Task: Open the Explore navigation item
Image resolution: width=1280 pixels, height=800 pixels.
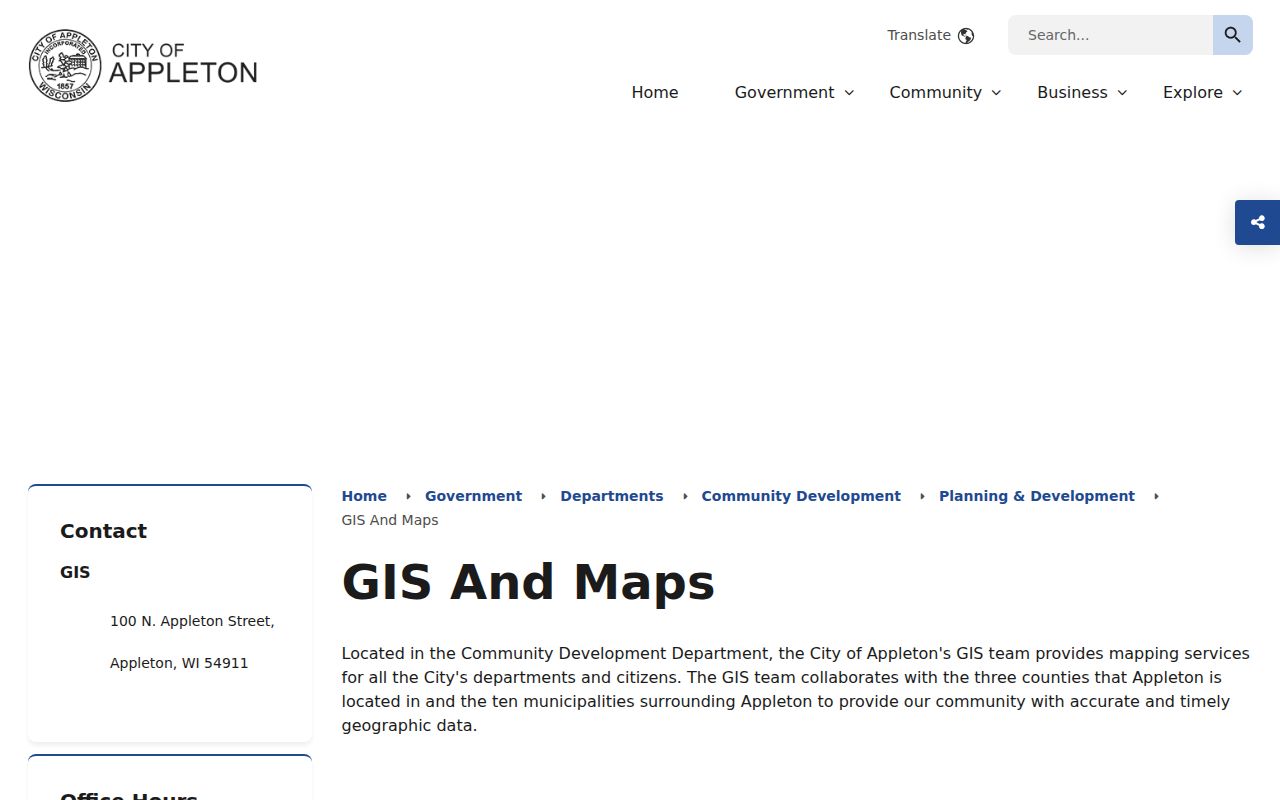Action: click(1192, 92)
